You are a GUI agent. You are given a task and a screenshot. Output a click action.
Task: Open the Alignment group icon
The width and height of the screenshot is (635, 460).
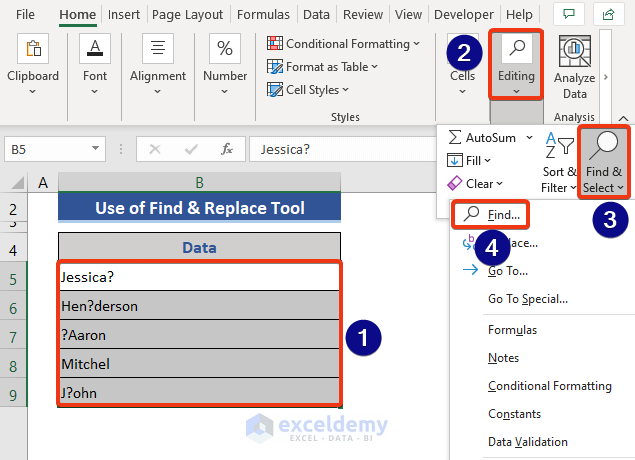[x=158, y=49]
